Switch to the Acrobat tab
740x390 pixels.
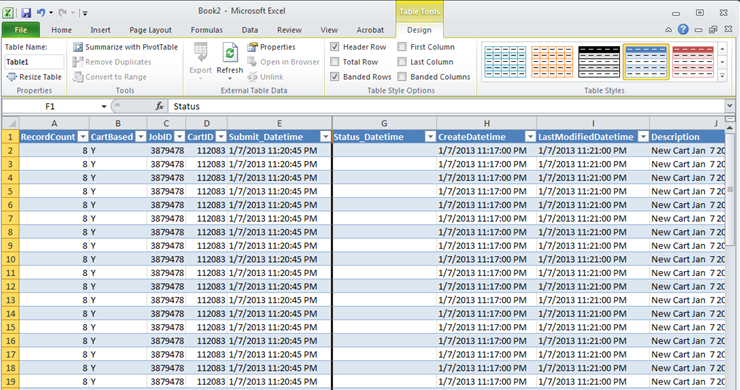[x=370, y=30]
